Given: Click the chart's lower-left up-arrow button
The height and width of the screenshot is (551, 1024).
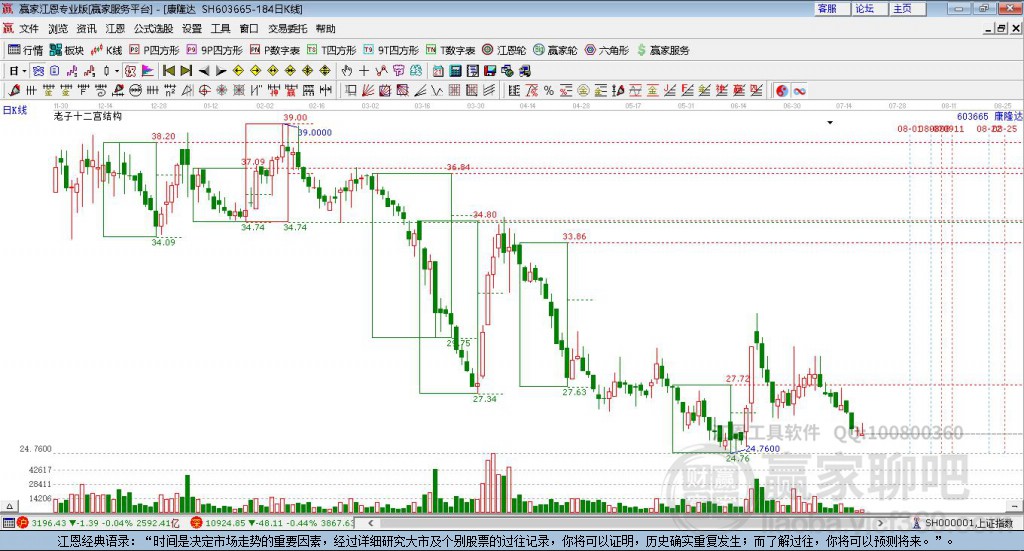Looking at the screenshot, I should point(9,506).
